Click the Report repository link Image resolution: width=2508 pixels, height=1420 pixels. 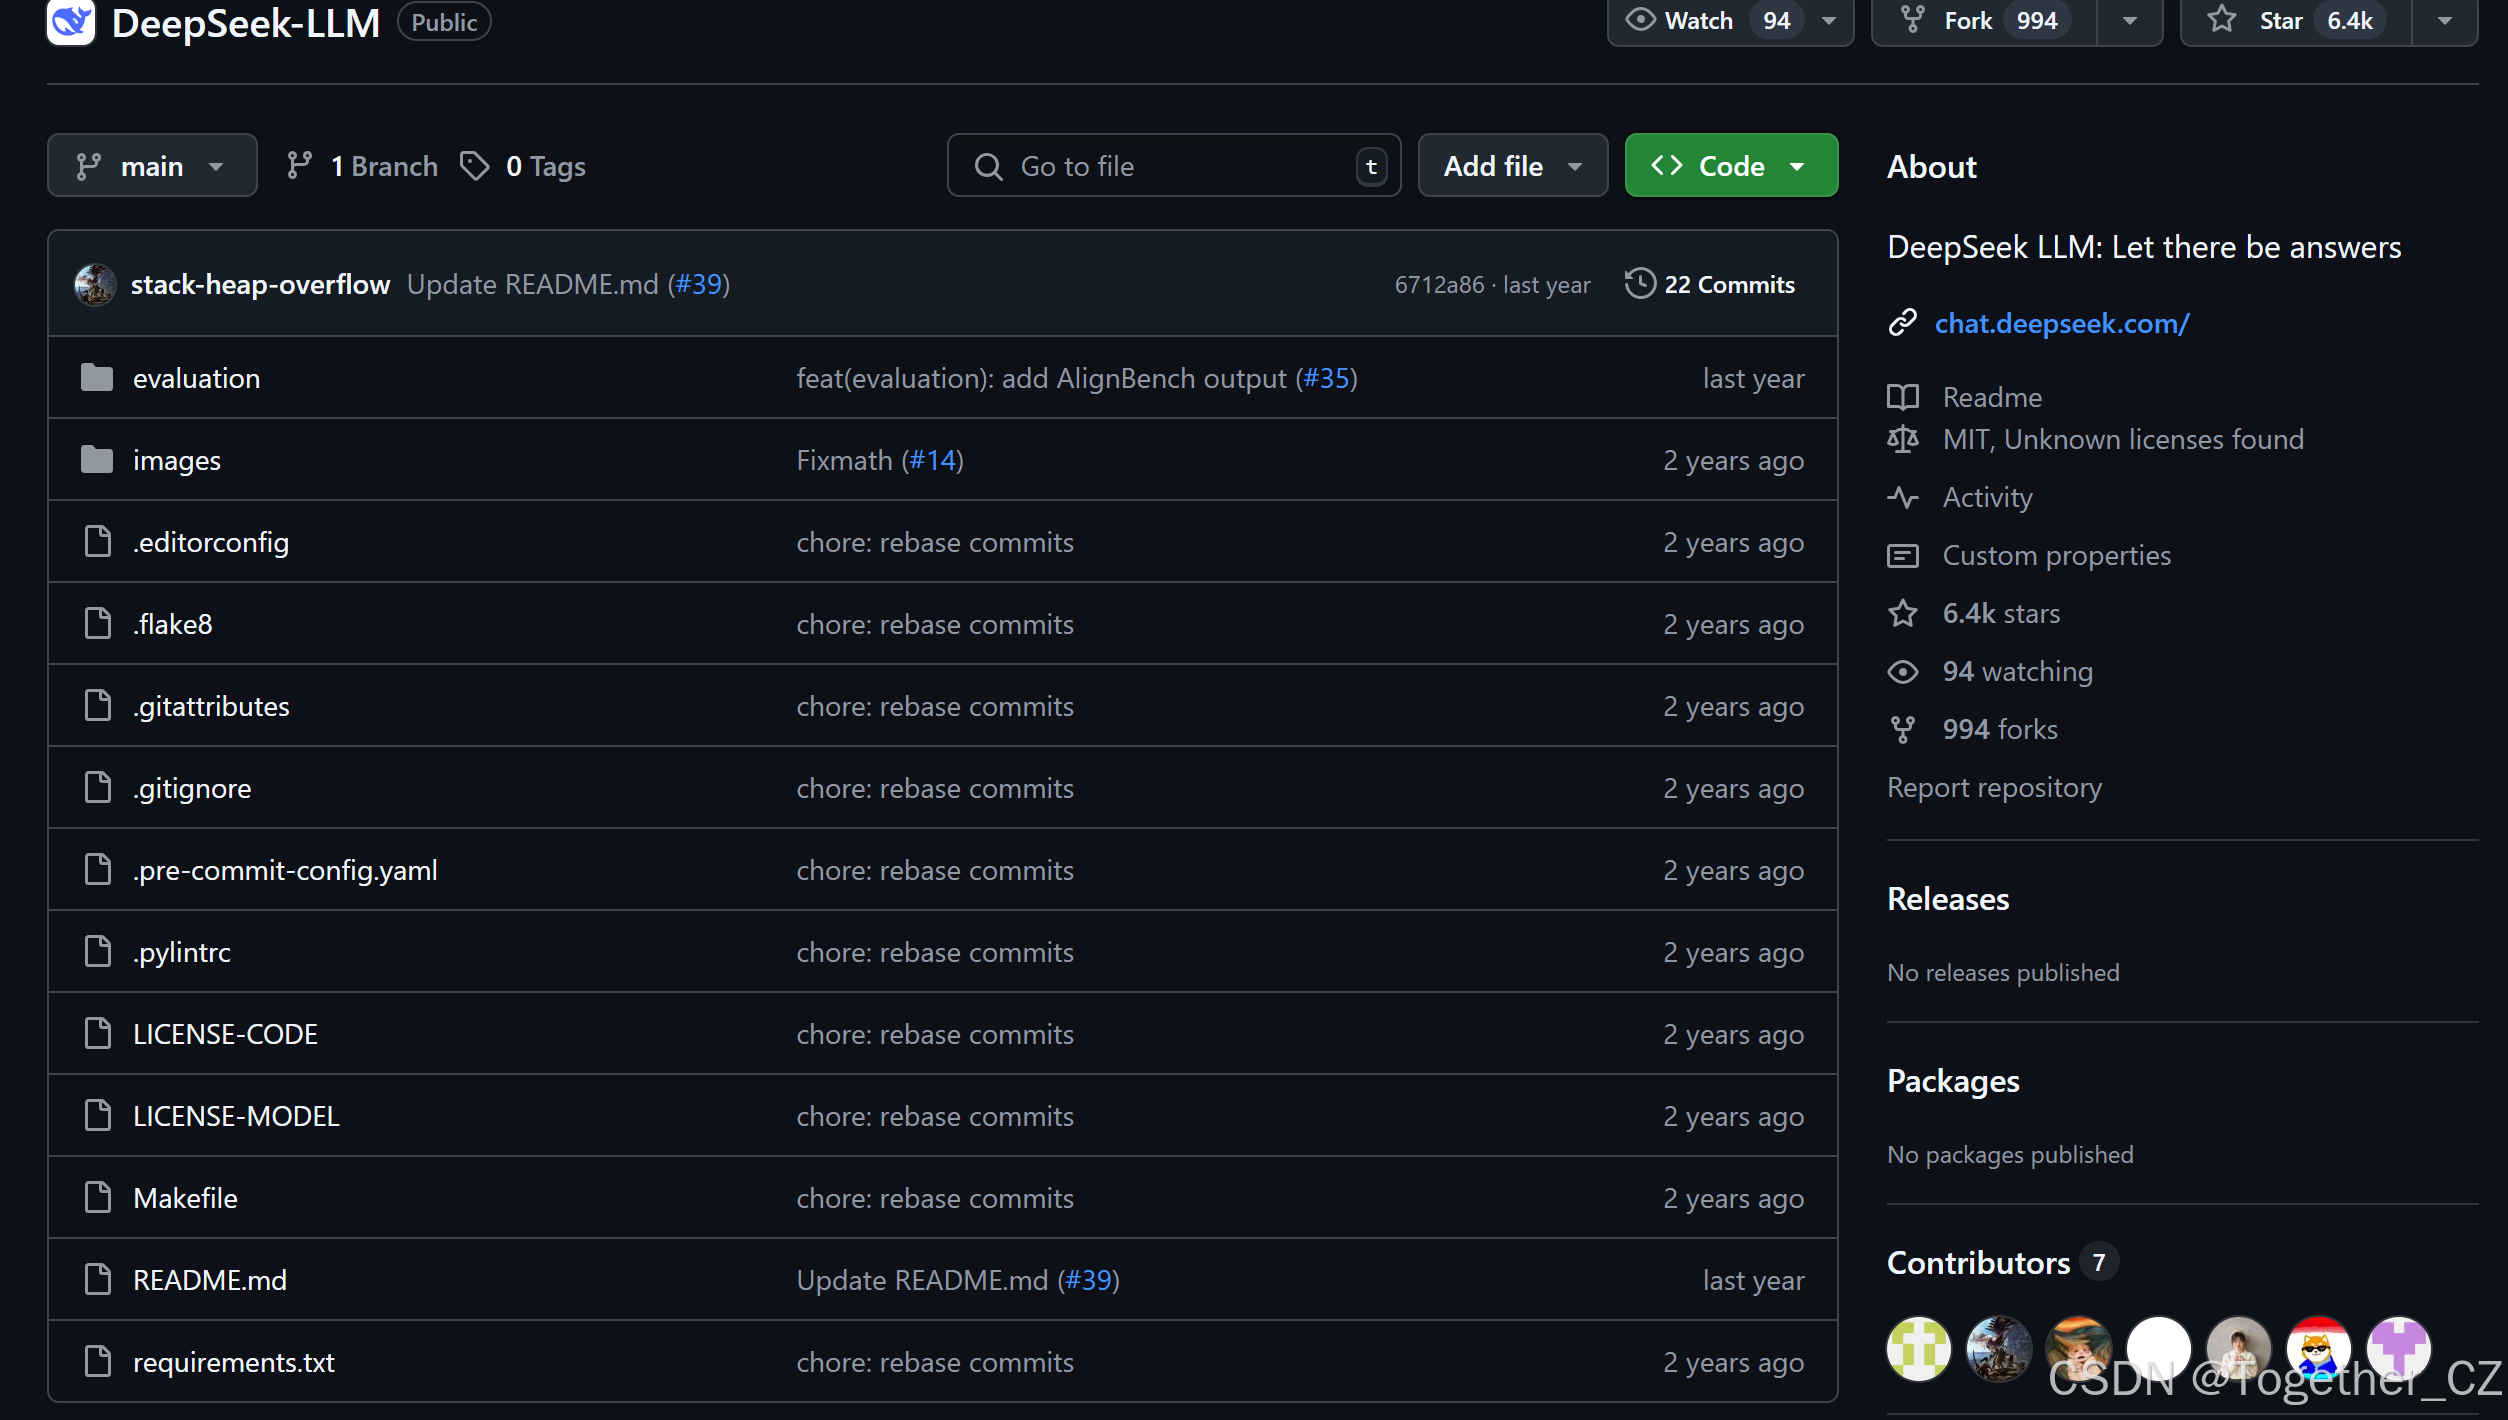coord(1994,787)
